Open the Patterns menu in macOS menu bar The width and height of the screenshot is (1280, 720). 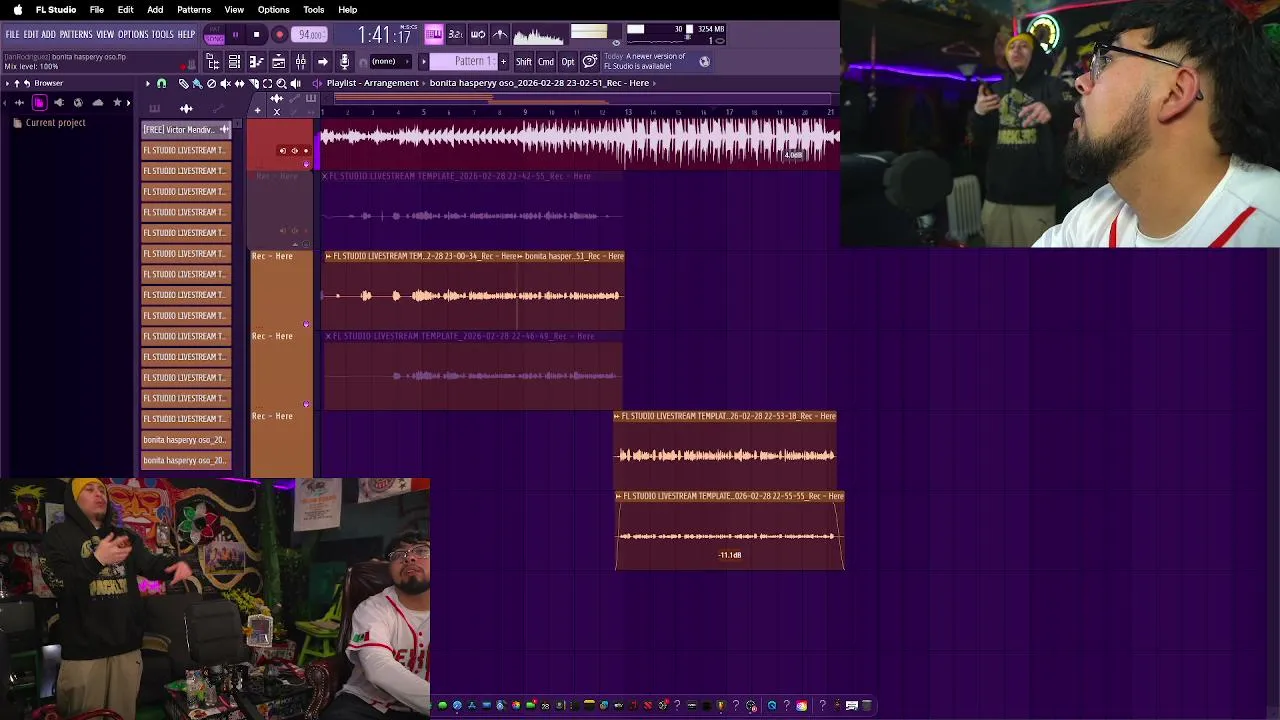[x=194, y=10]
